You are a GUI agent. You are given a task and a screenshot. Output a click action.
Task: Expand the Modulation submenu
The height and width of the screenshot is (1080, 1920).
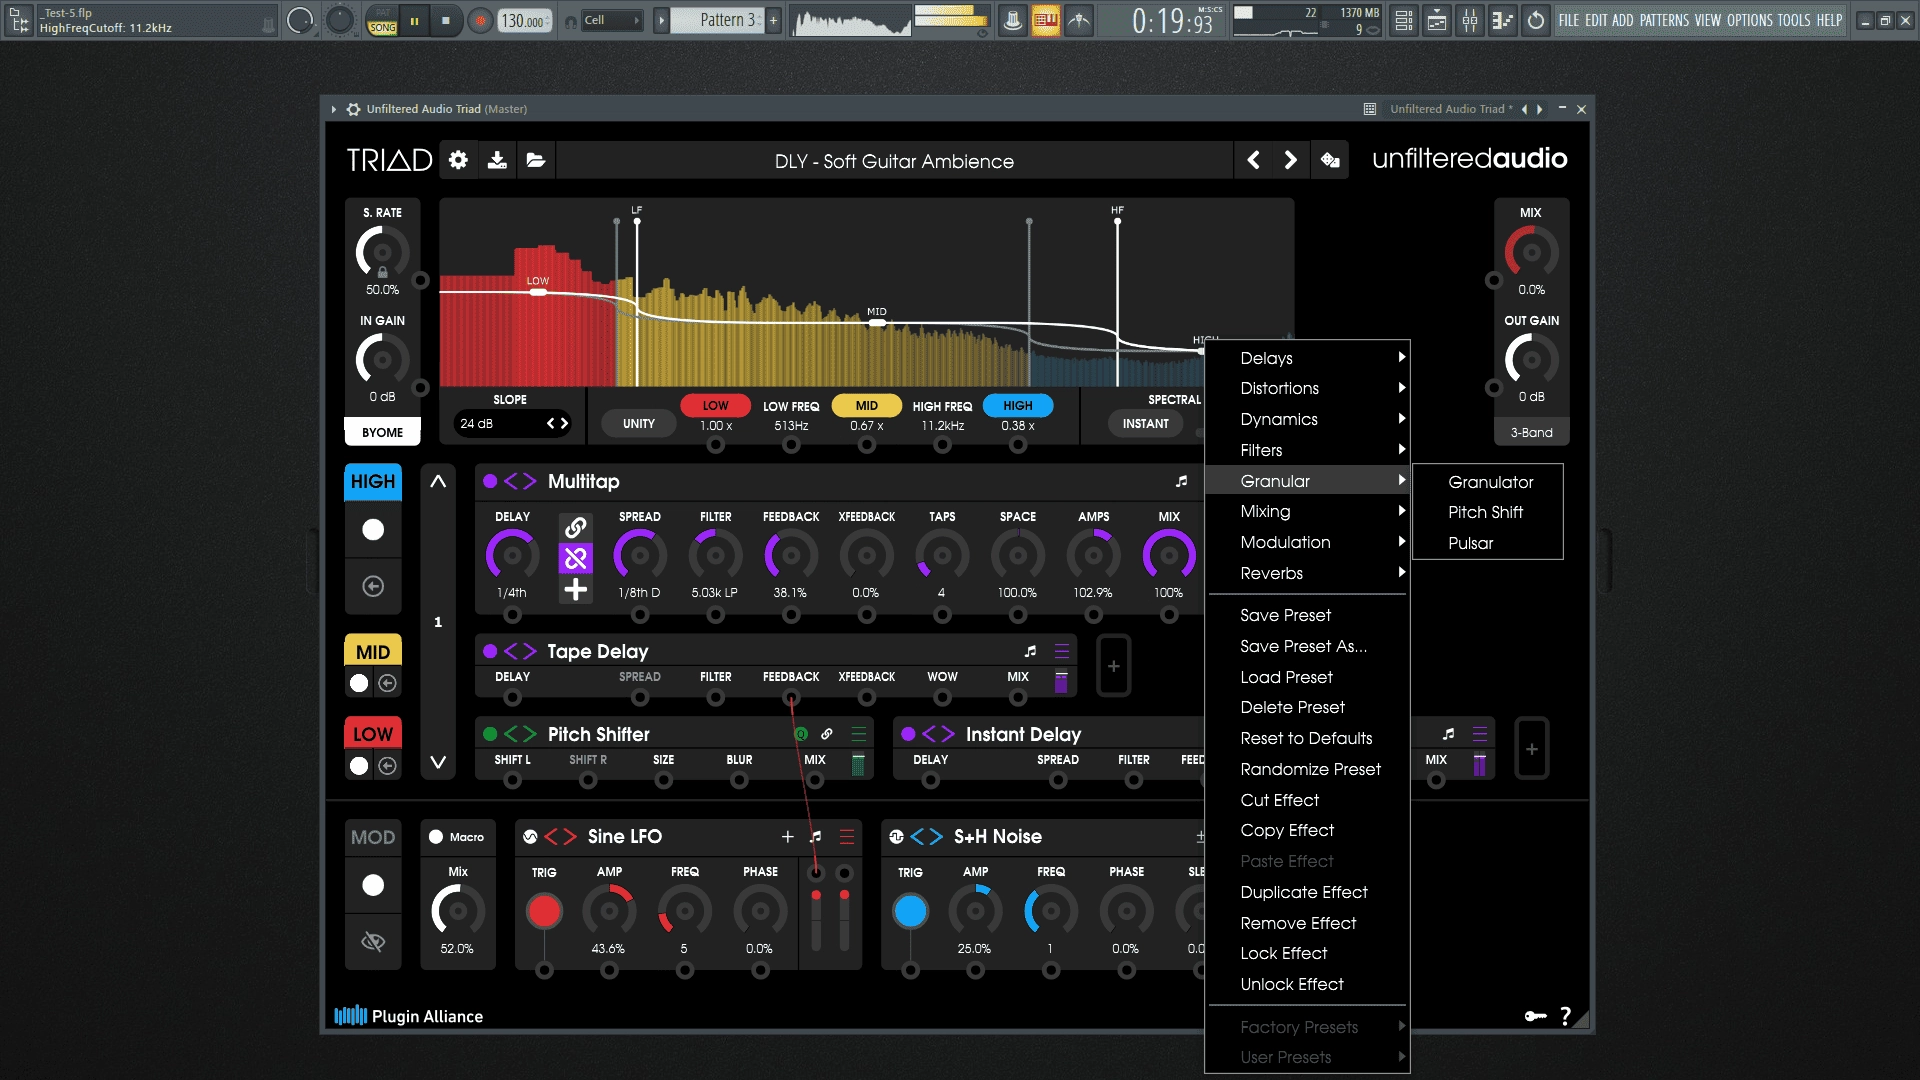pos(1307,542)
